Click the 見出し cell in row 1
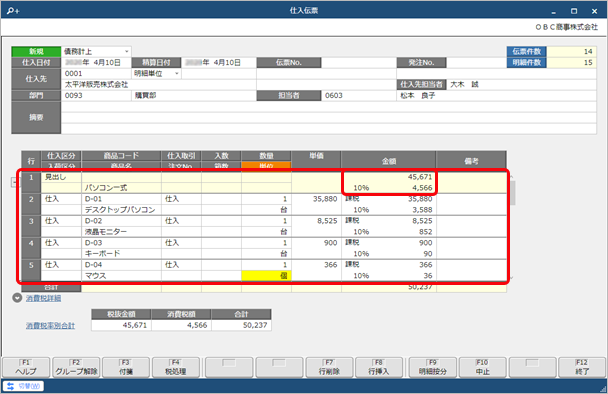The image size is (608, 394). (x=61, y=177)
